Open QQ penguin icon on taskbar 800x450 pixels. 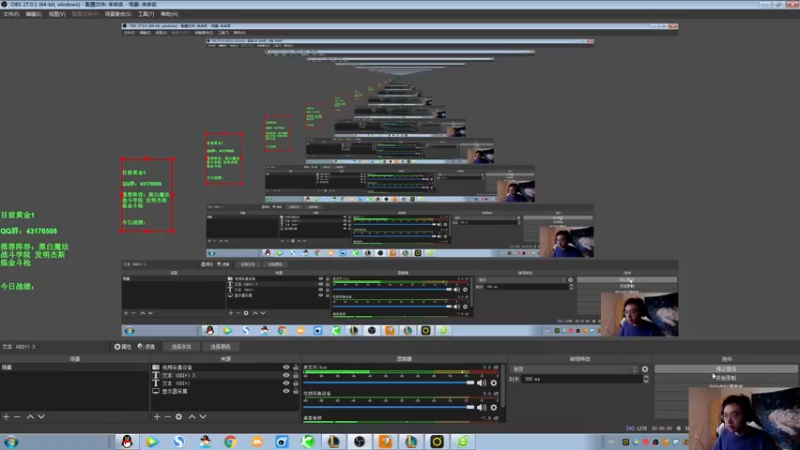tap(127, 441)
